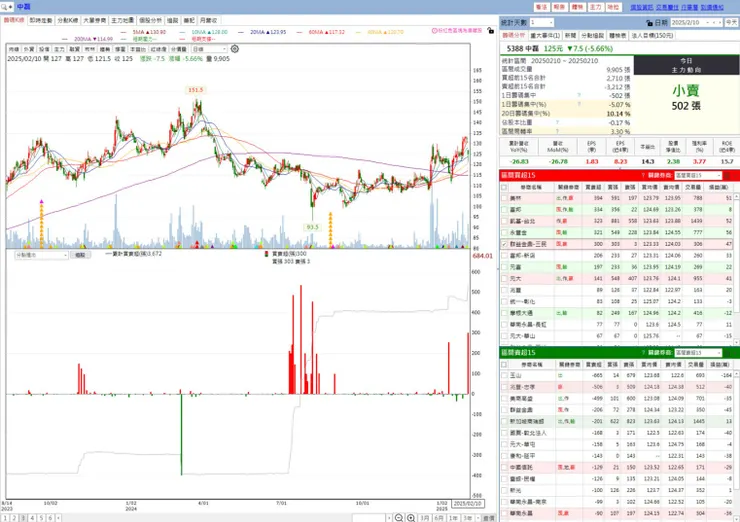Switch to the 即時走勢 tab

41,20
